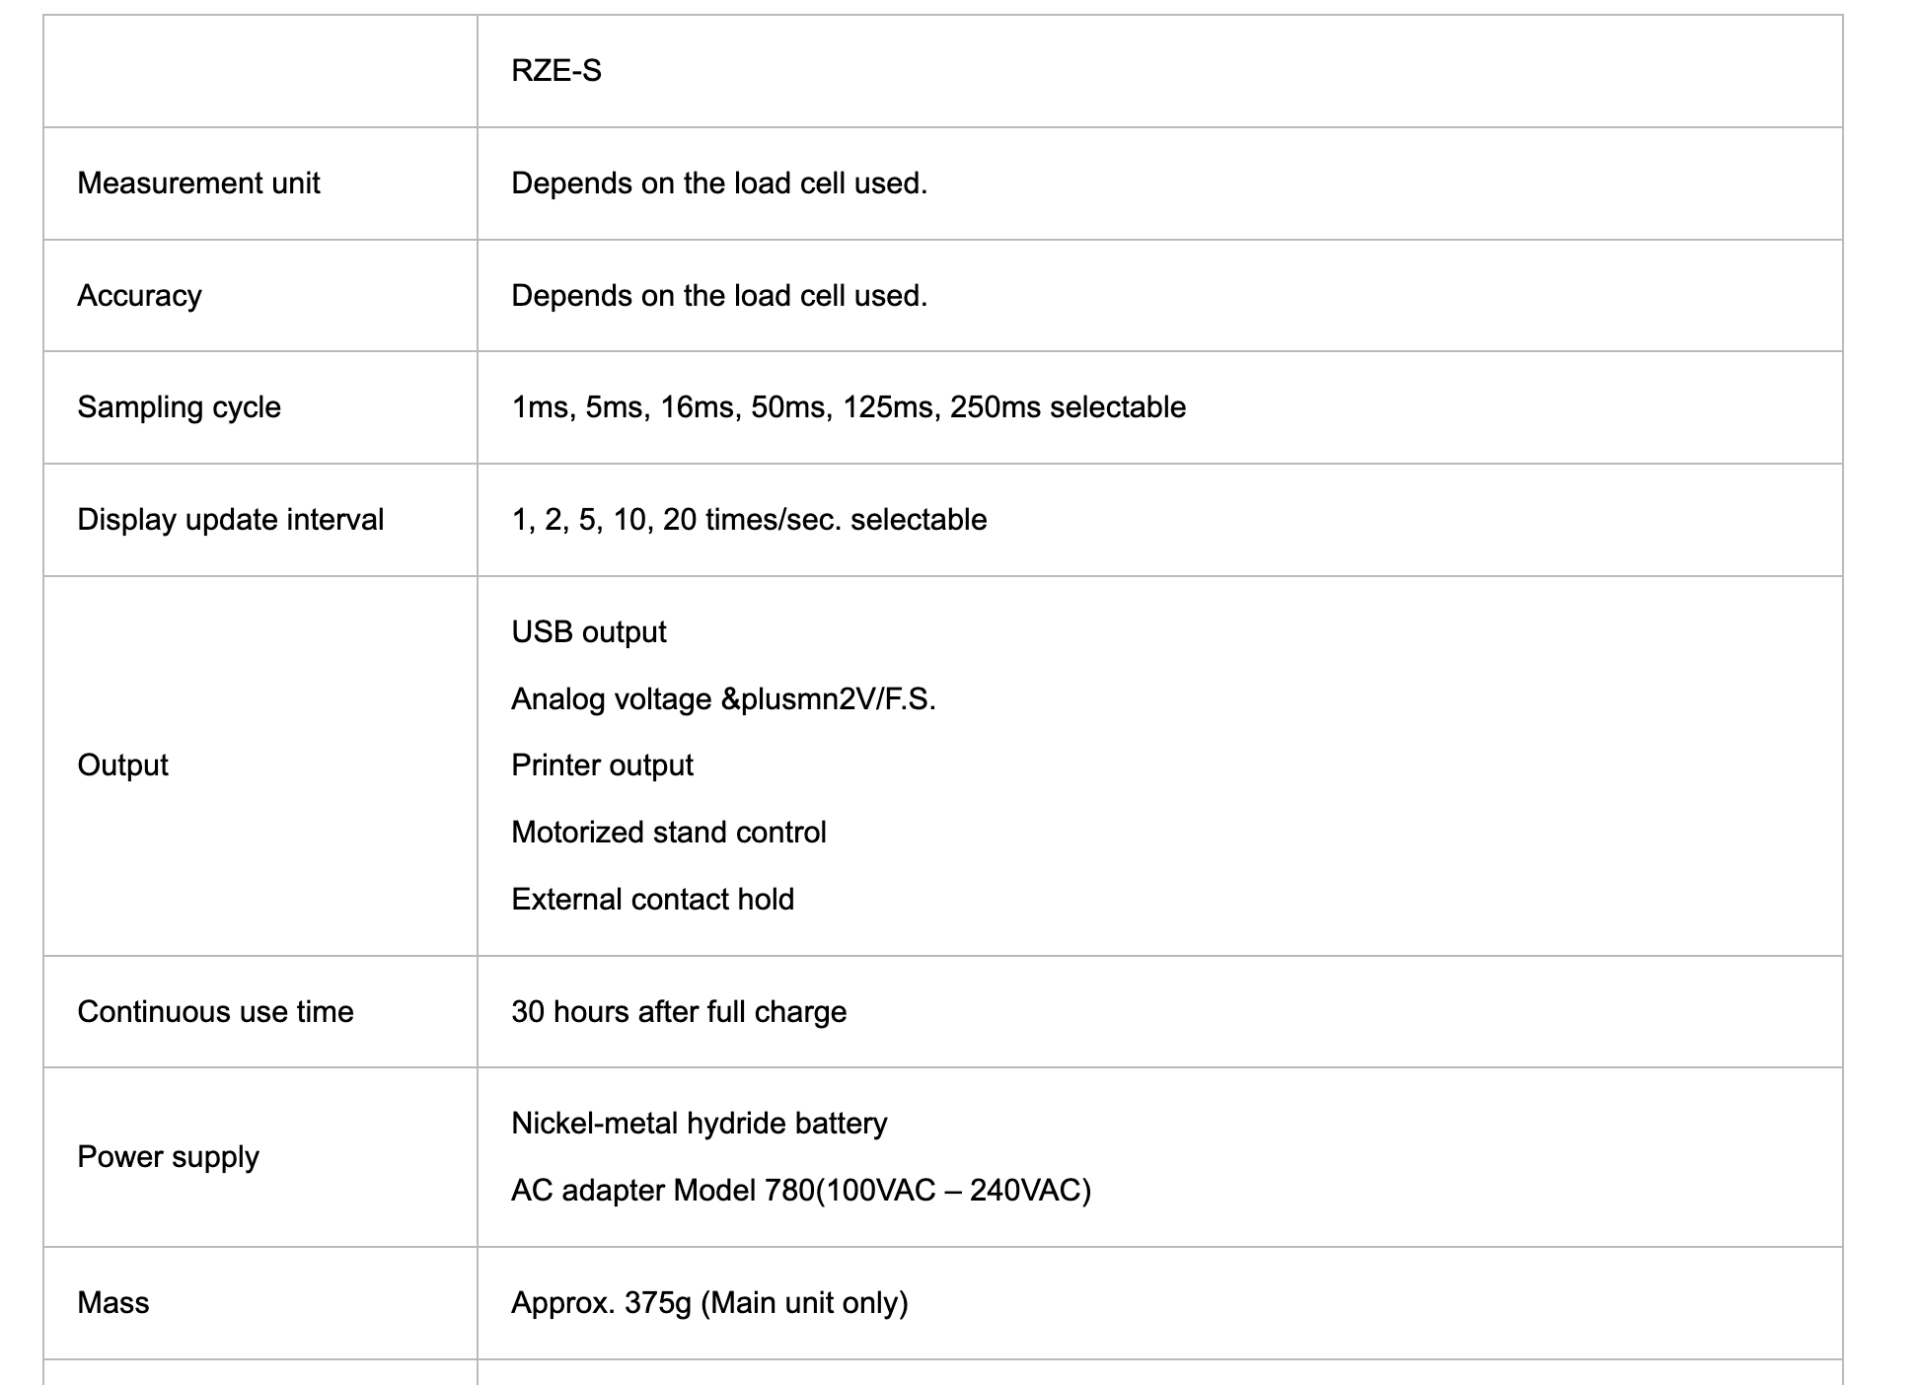Click the Accuracy row label
This screenshot has height=1385, width=1920.
[139, 296]
